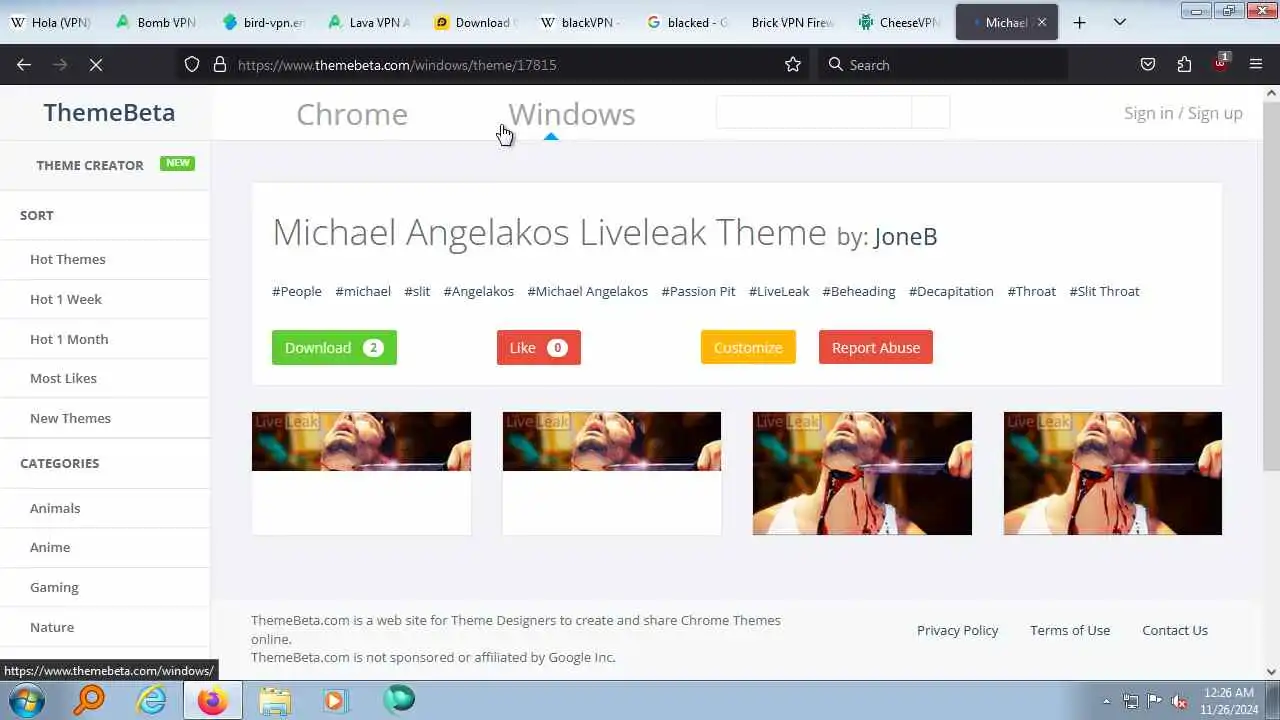
Task: Open the third theme preview thumbnail
Action: (x=862, y=473)
